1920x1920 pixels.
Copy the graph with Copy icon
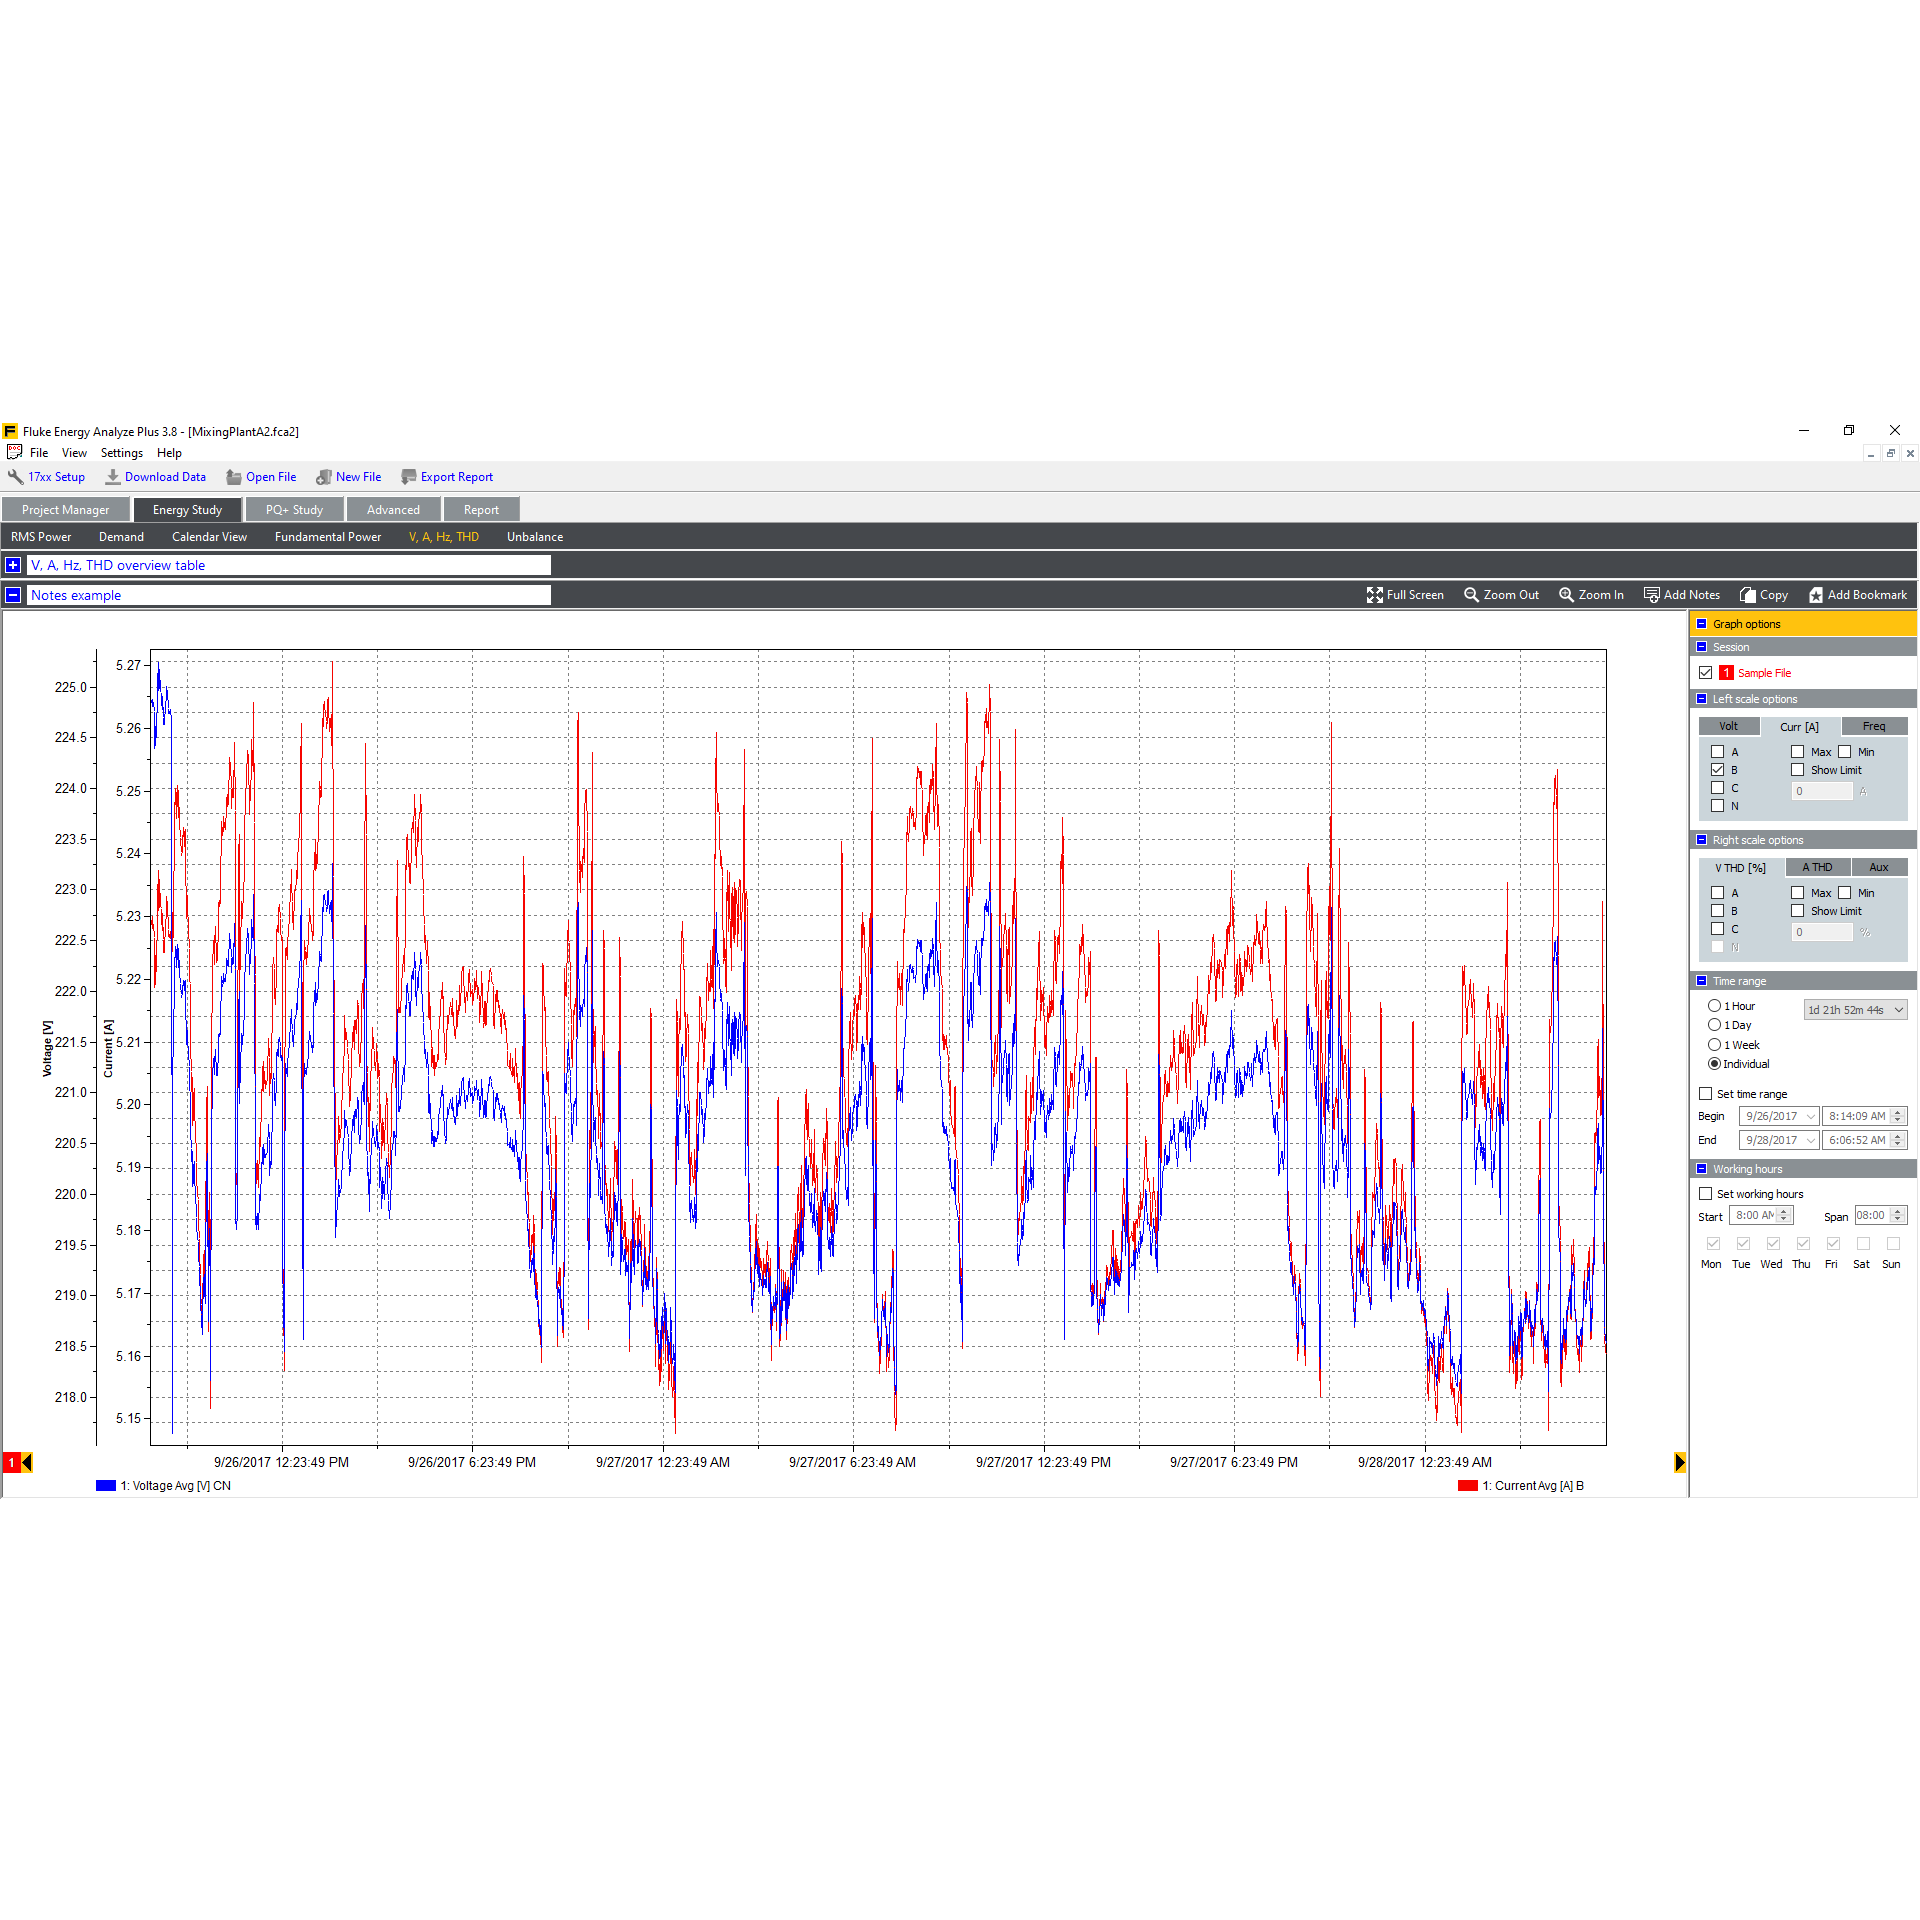click(1748, 595)
